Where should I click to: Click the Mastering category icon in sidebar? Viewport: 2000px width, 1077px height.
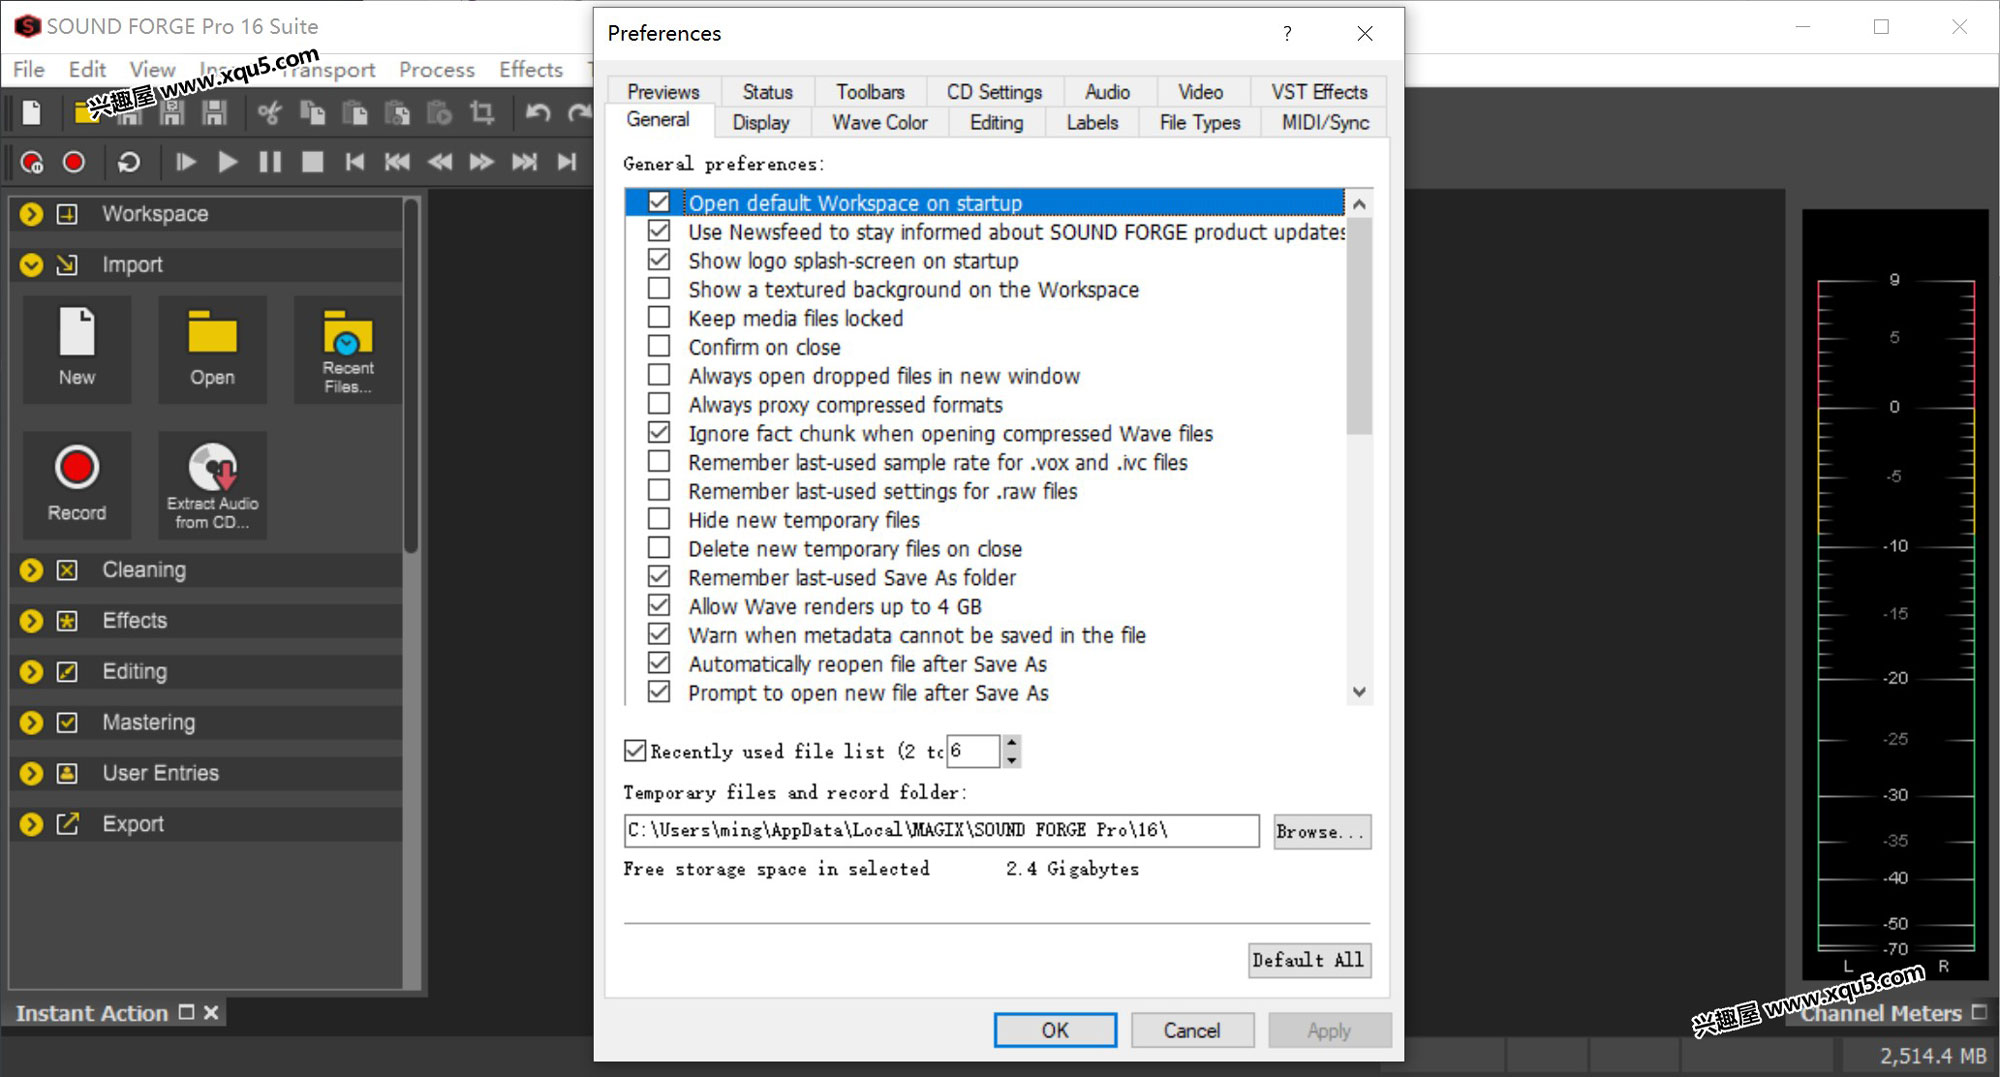[x=67, y=722]
